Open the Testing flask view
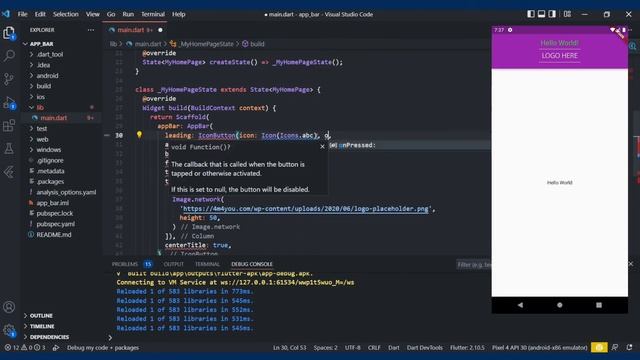This screenshot has height=360, width=640. pos(9,149)
